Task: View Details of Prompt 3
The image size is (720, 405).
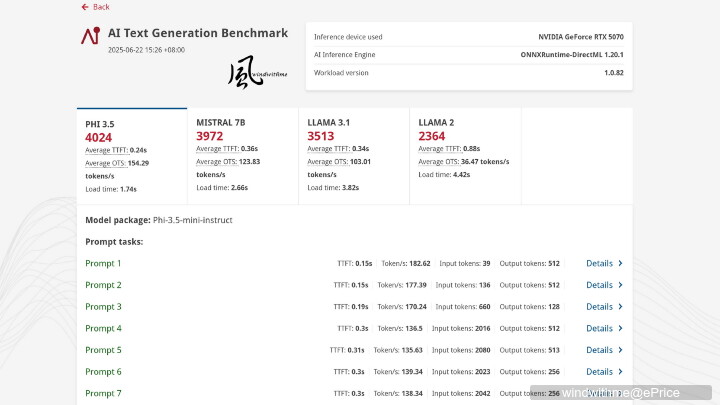Action: coord(604,306)
